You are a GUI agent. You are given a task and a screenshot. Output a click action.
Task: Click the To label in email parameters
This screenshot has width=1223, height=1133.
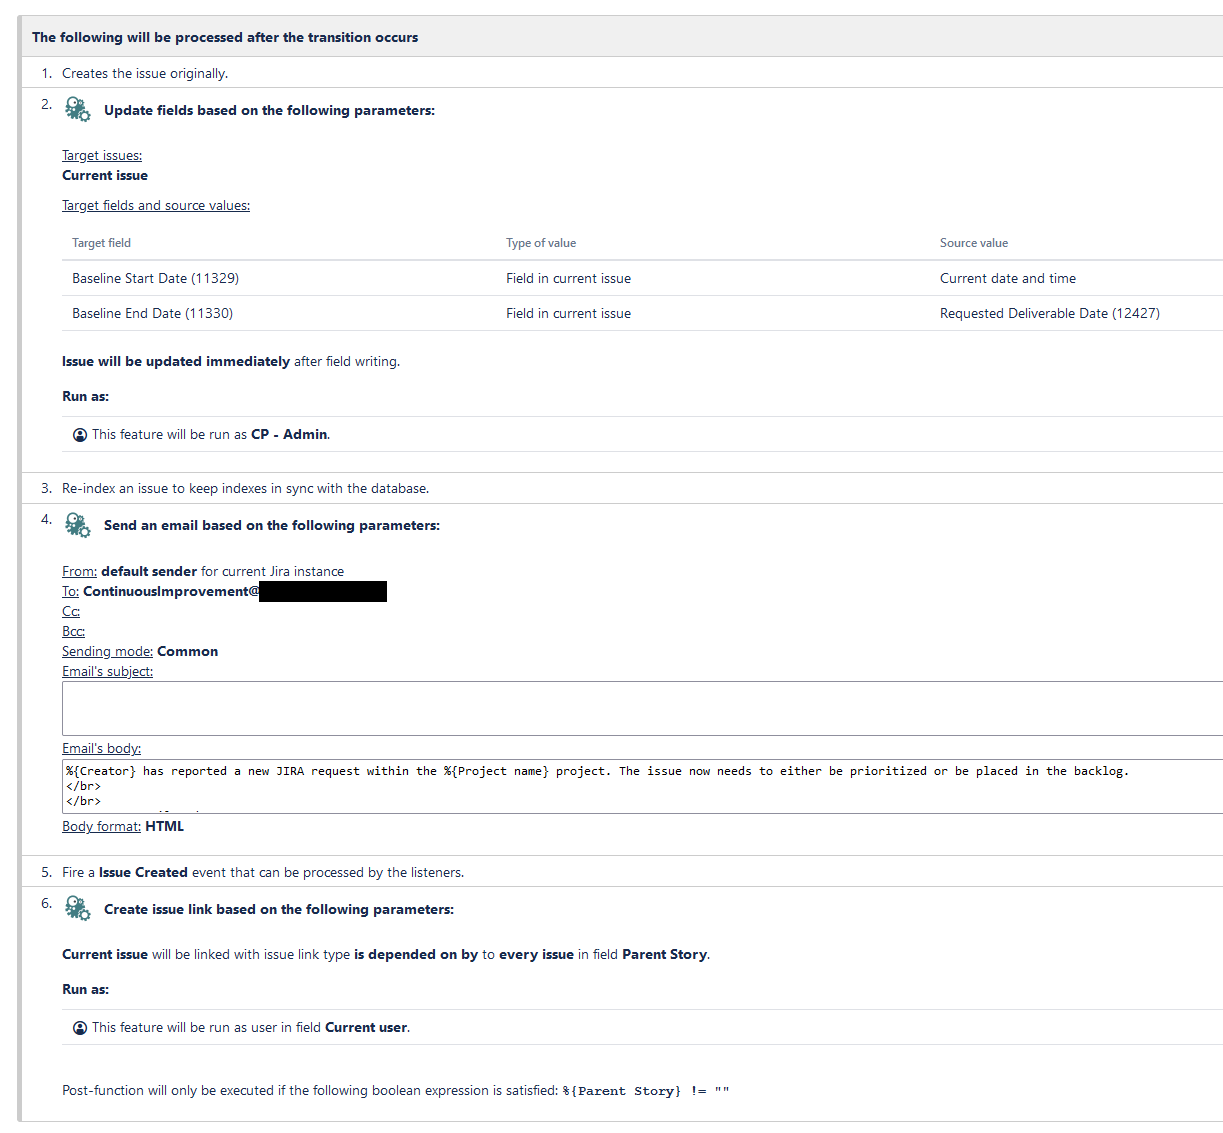point(70,591)
